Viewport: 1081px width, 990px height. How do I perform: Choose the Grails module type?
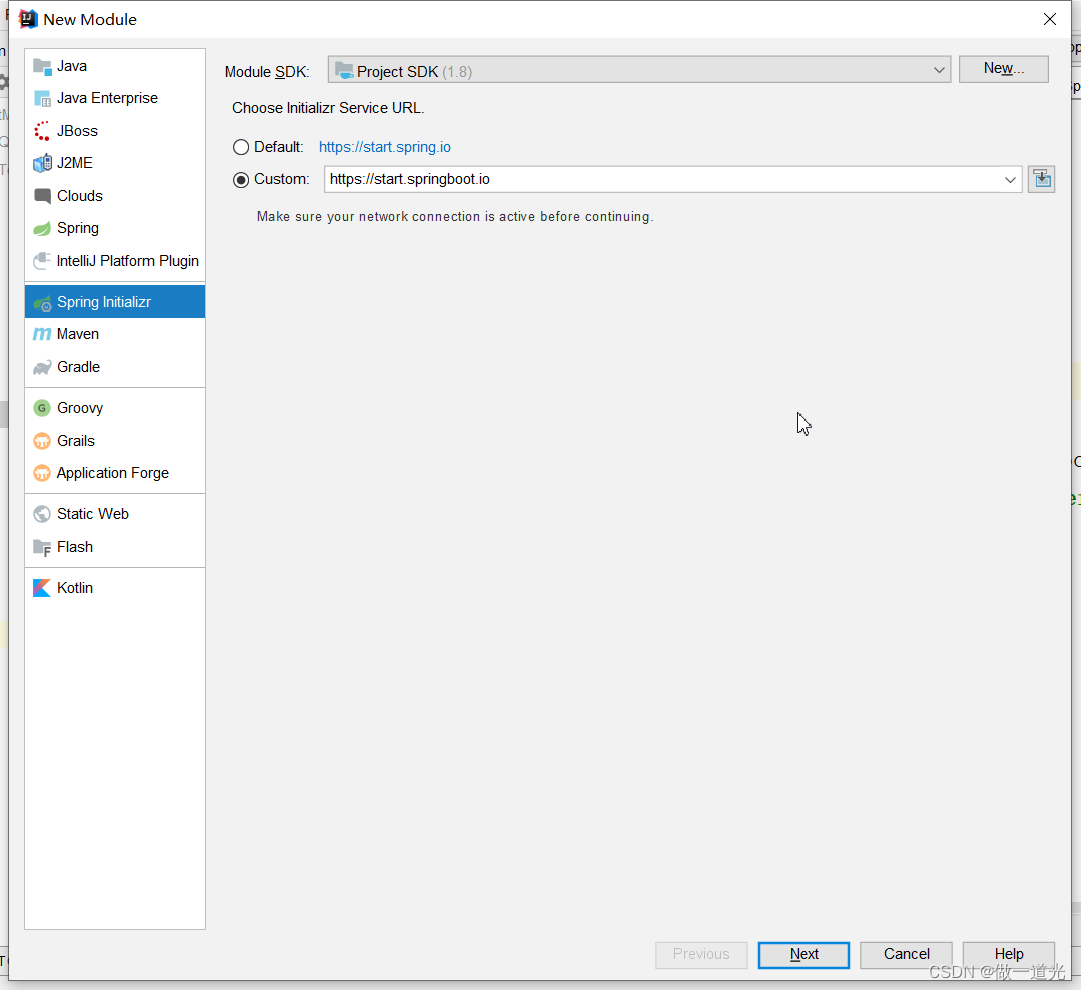click(x=74, y=440)
